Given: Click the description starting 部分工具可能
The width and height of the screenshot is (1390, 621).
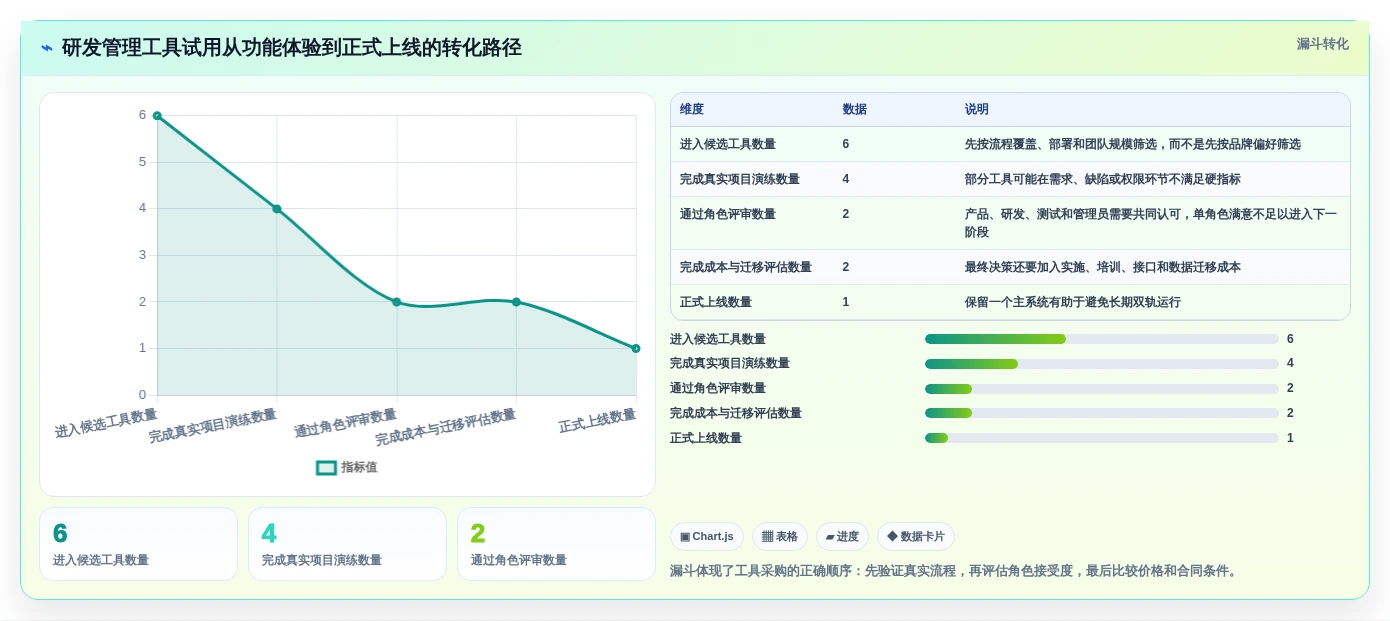Looking at the screenshot, I should coord(1103,179).
